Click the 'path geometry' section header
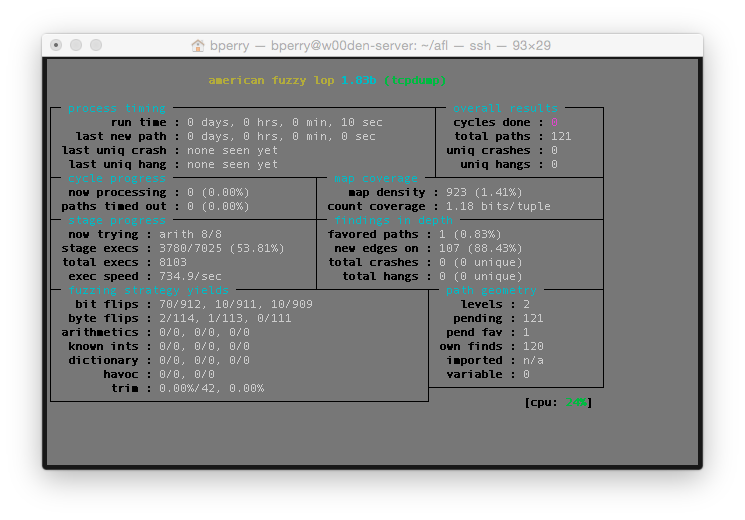Screen dimensions: 745x520 click(491, 290)
